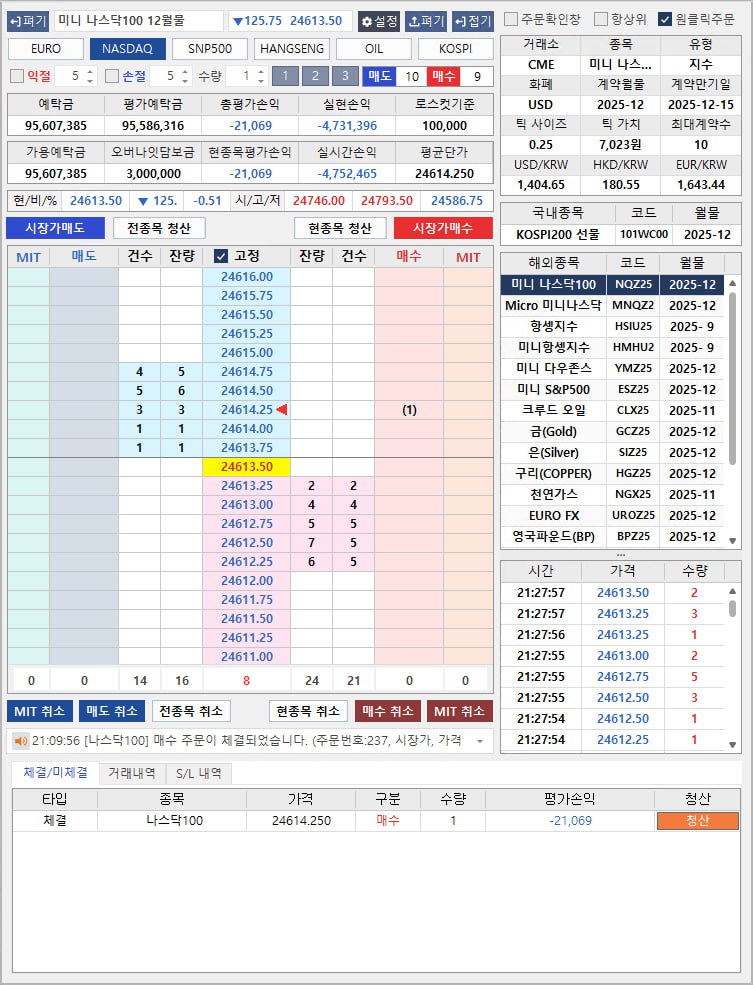
Task: Click the 매수 취소 button
Action: click(387, 711)
